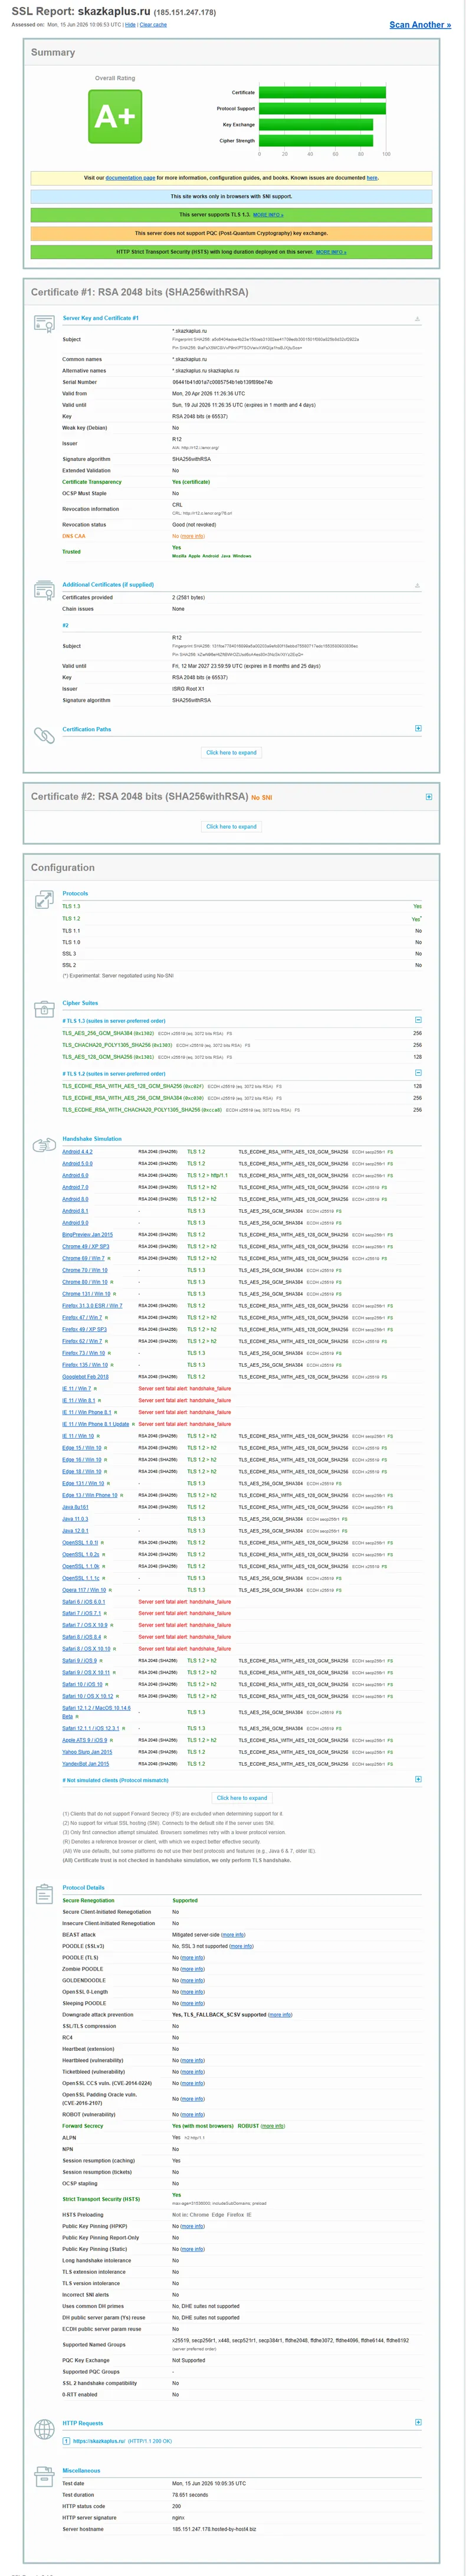
Task: Select the 'nginx' server signature value
Action: pyautogui.click(x=178, y=2518)
